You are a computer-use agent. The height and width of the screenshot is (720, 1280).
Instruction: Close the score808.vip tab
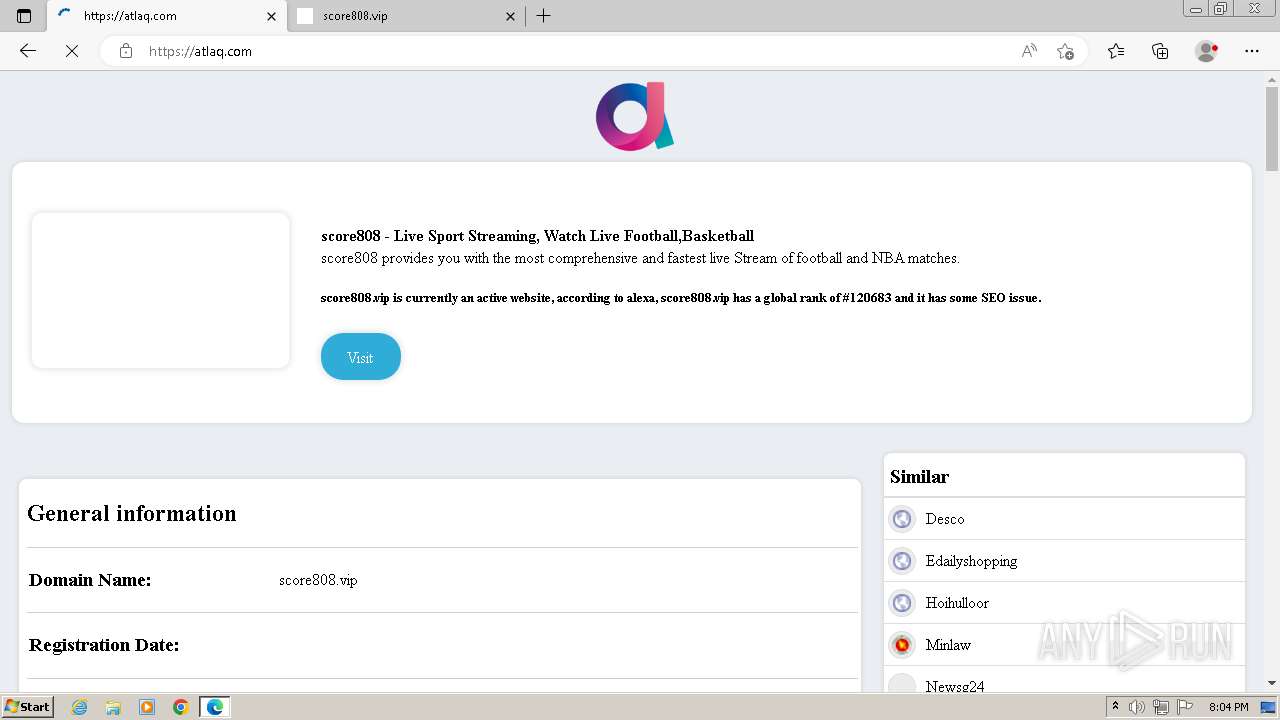point(511,16)
